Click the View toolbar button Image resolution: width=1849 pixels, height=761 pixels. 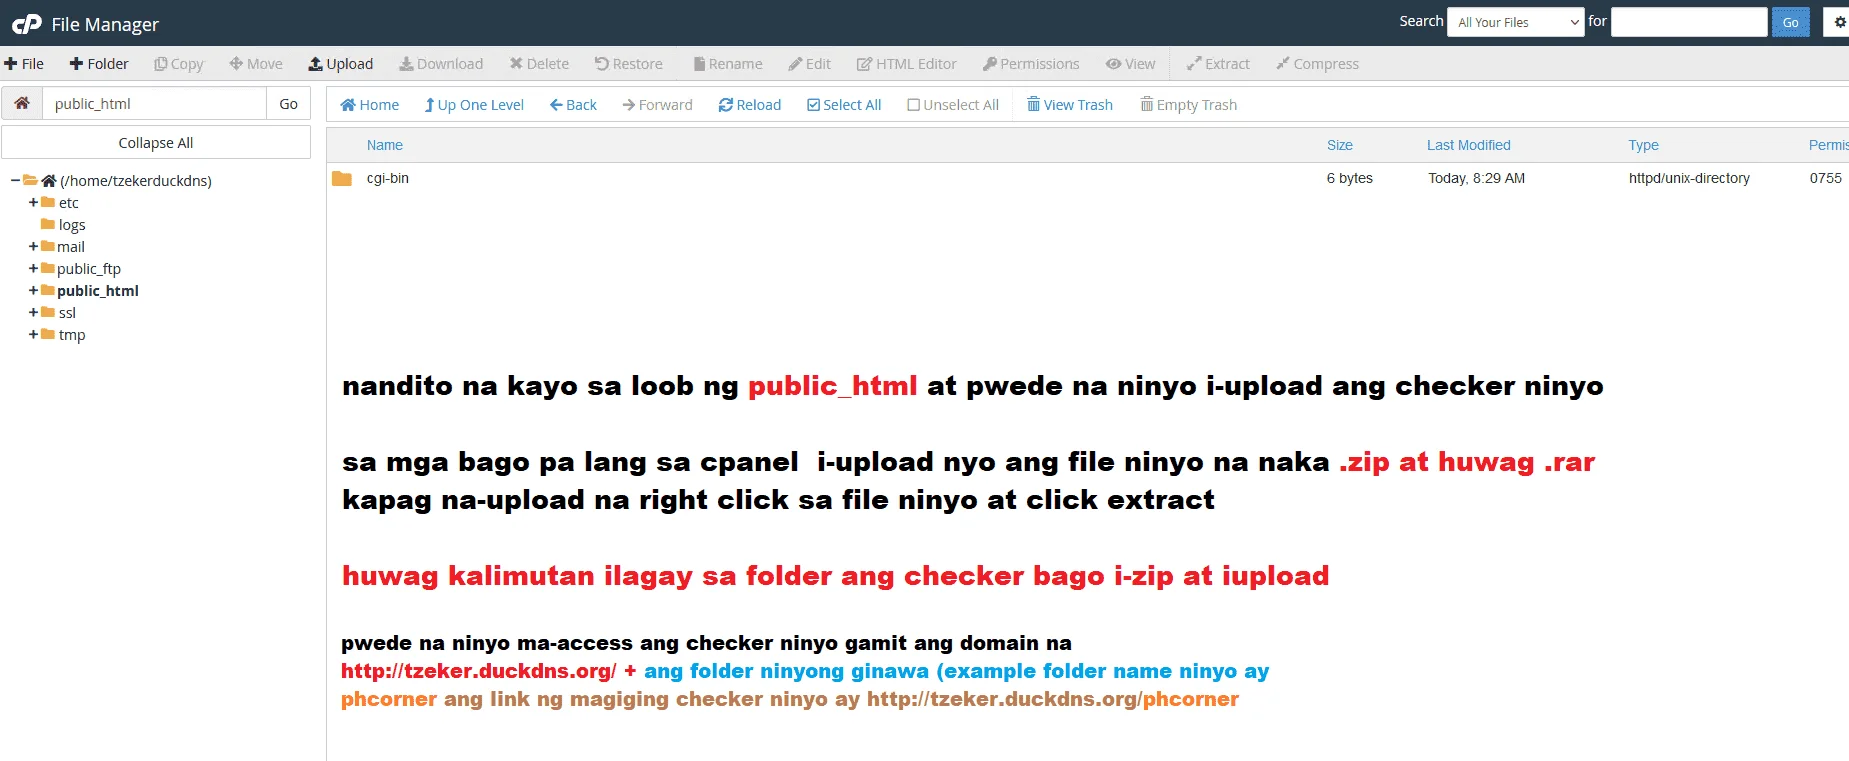[1131, 64]
